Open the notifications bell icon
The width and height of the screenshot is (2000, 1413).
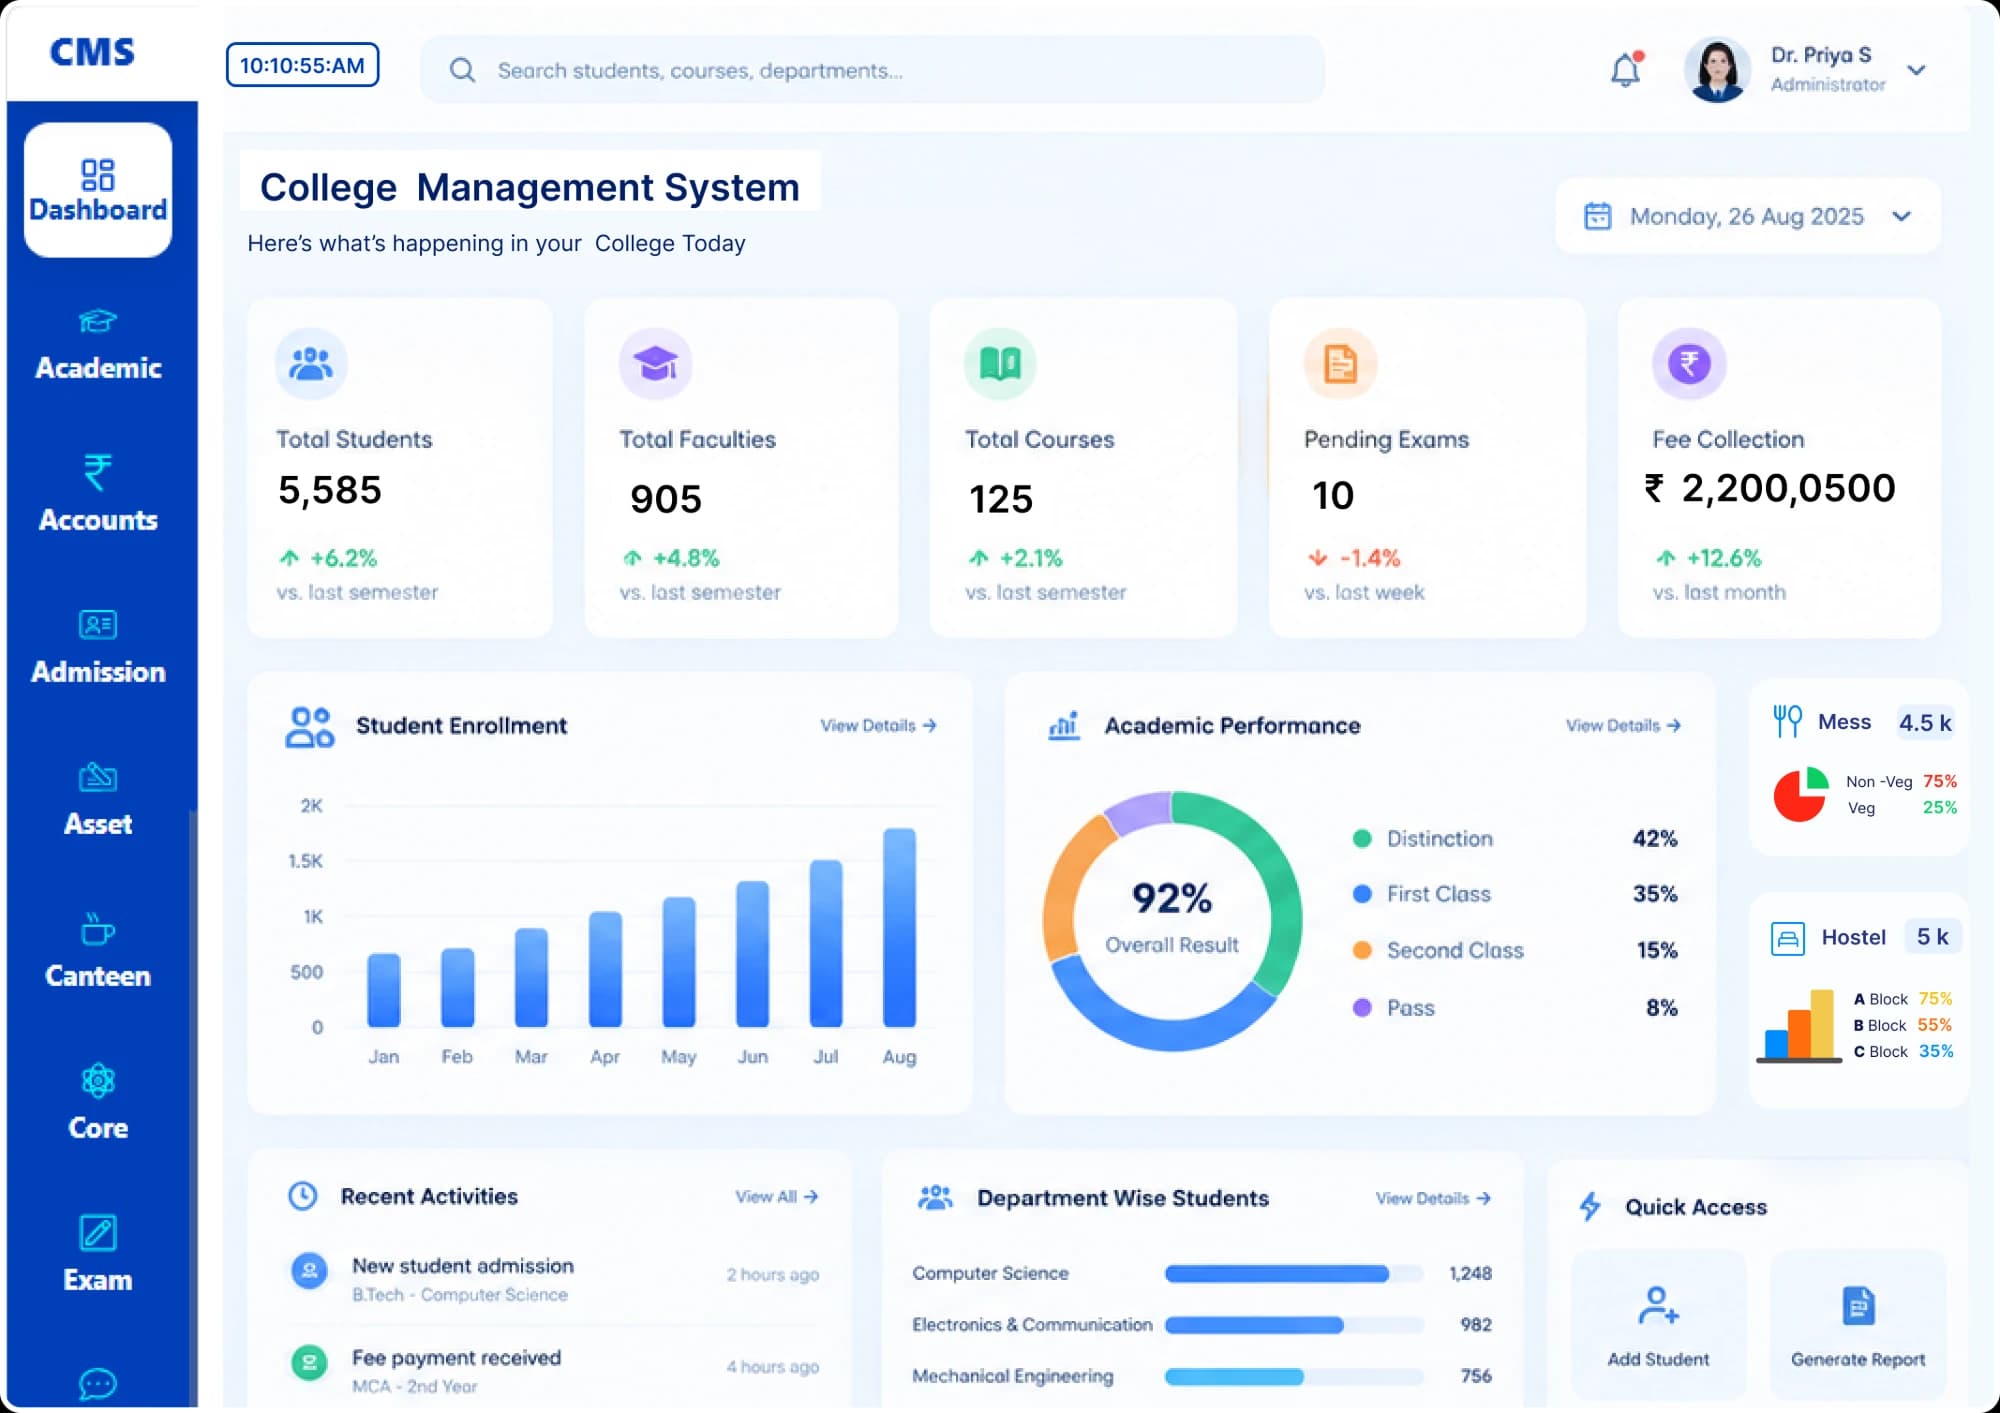1626,69
